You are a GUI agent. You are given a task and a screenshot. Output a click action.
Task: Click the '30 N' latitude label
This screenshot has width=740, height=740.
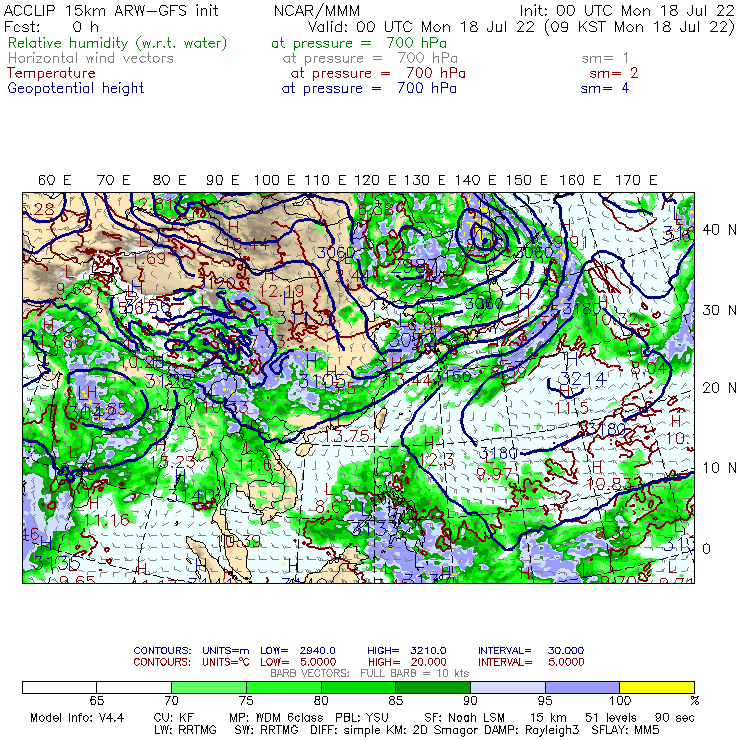[719, 311]
